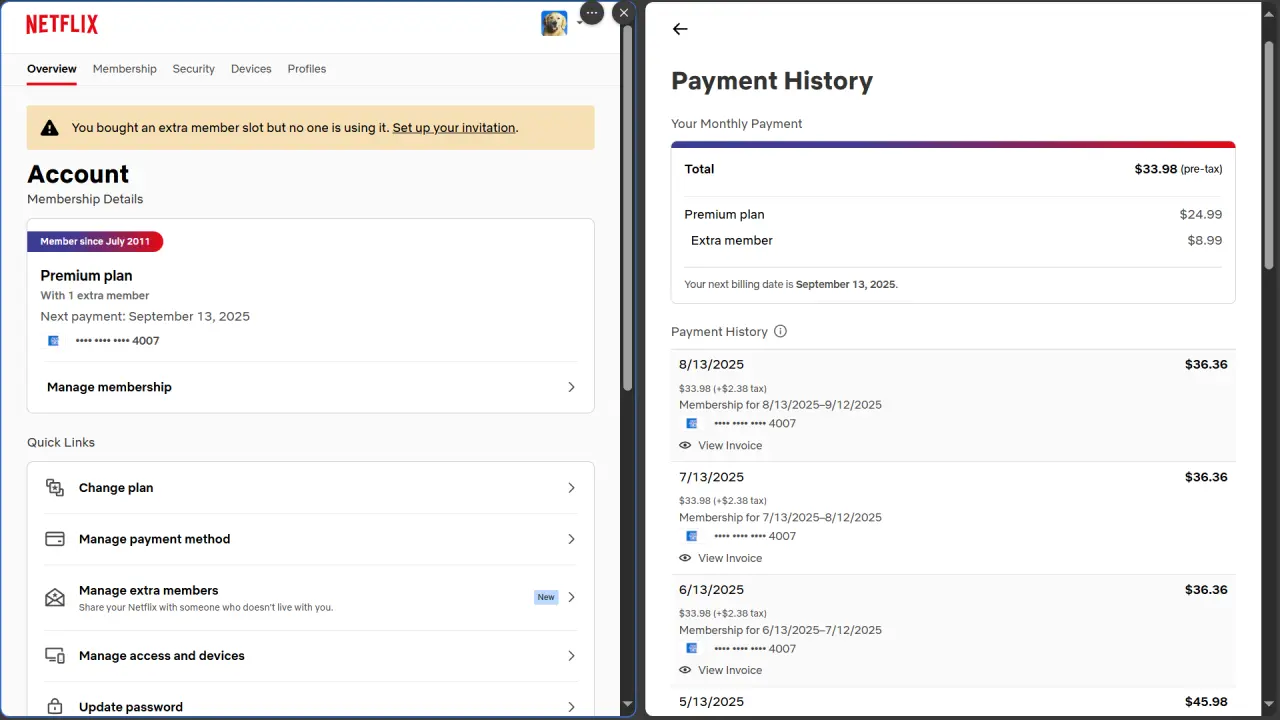Viewport: 1280px width, 720px height.
Task: Click card icon in 8/13/2025 payment entry
Action: coord(692,424)
